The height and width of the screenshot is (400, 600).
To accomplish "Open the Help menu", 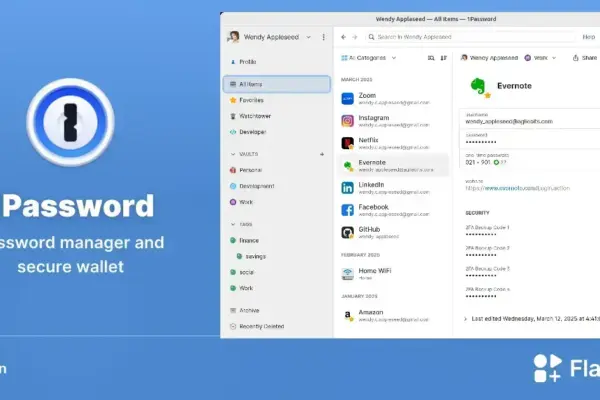I will [x=589, y=37].
